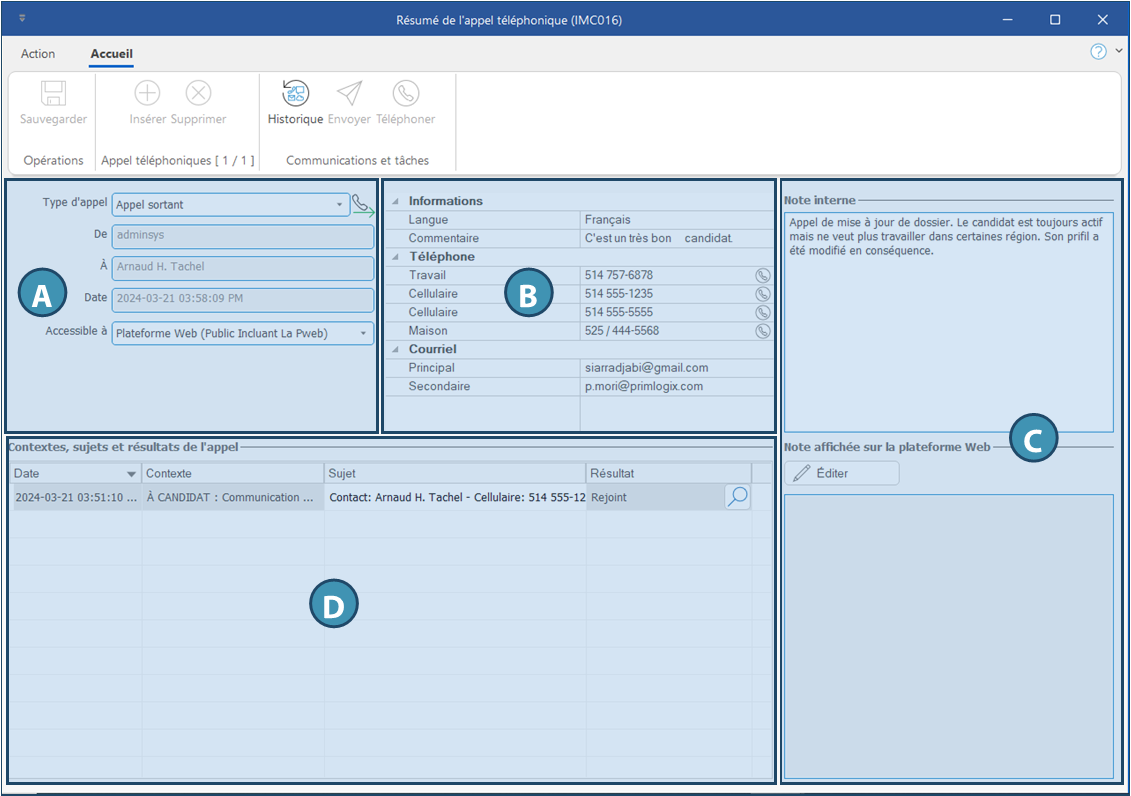Open the help question mark icon
Image resolution: width=1131 pixels, height=796 pixels.
[1098, 52]
